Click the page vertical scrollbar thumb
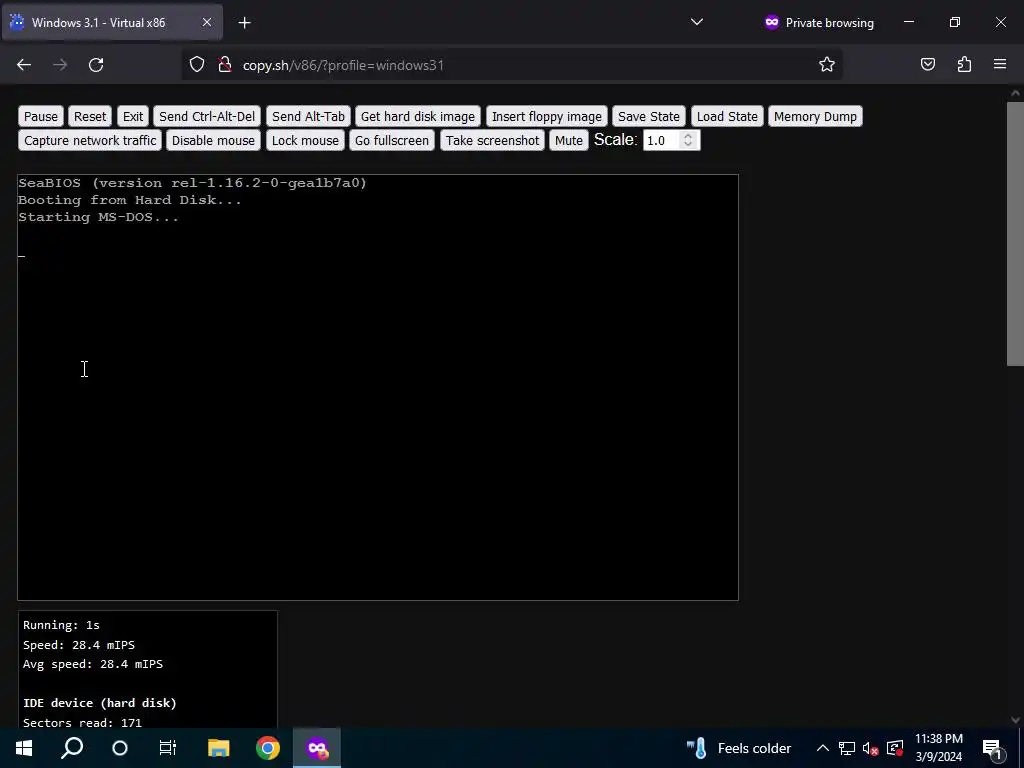 click(1015, 234)
